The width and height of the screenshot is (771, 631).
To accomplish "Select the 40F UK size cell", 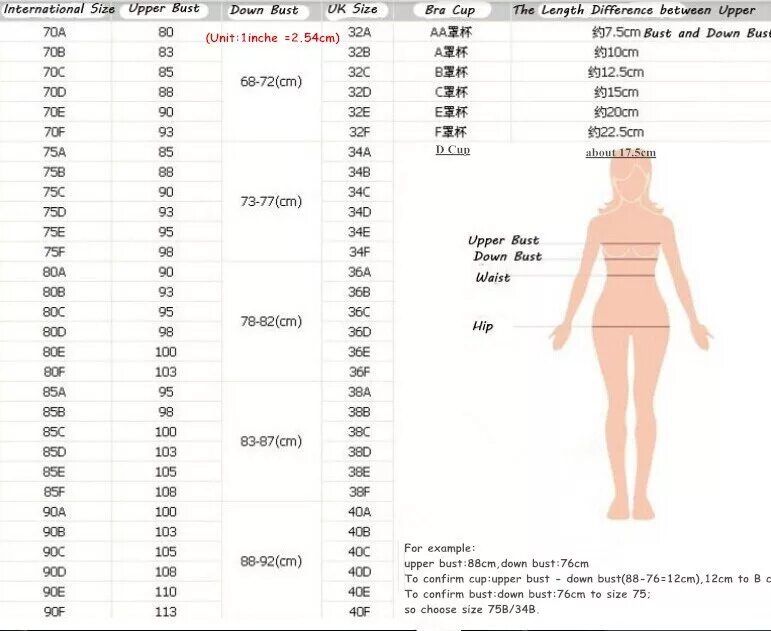I will coord(359,612).
